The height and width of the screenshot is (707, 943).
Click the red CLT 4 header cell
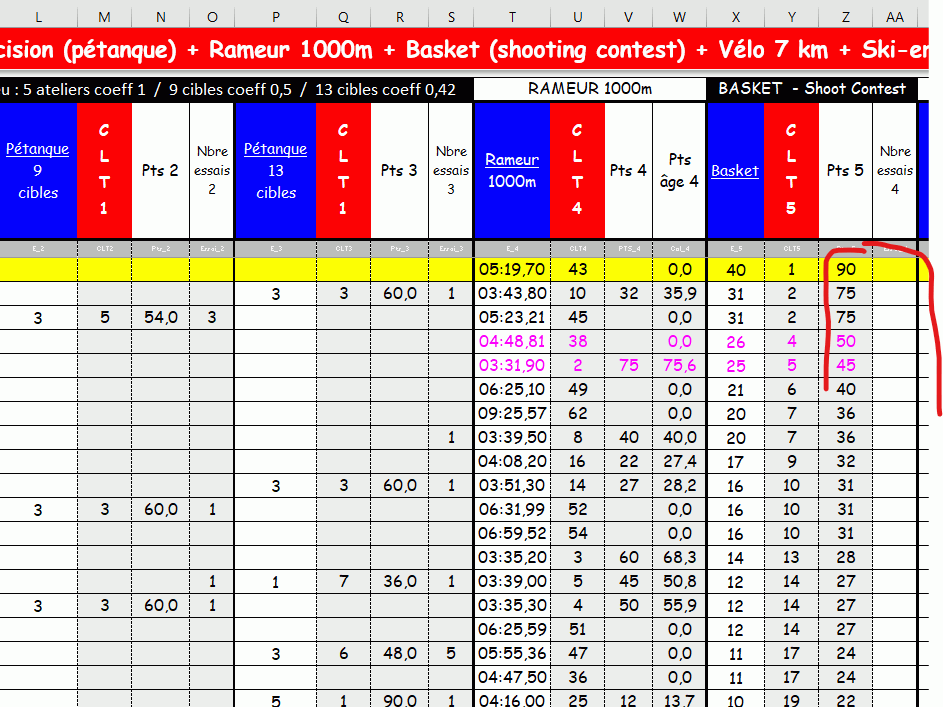point(577,171)
